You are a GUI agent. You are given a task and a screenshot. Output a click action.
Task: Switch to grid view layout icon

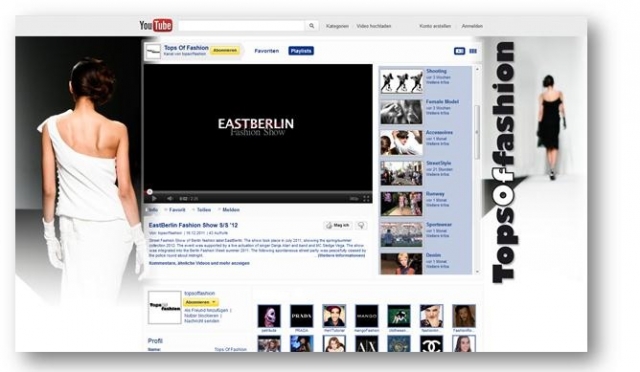473,51
